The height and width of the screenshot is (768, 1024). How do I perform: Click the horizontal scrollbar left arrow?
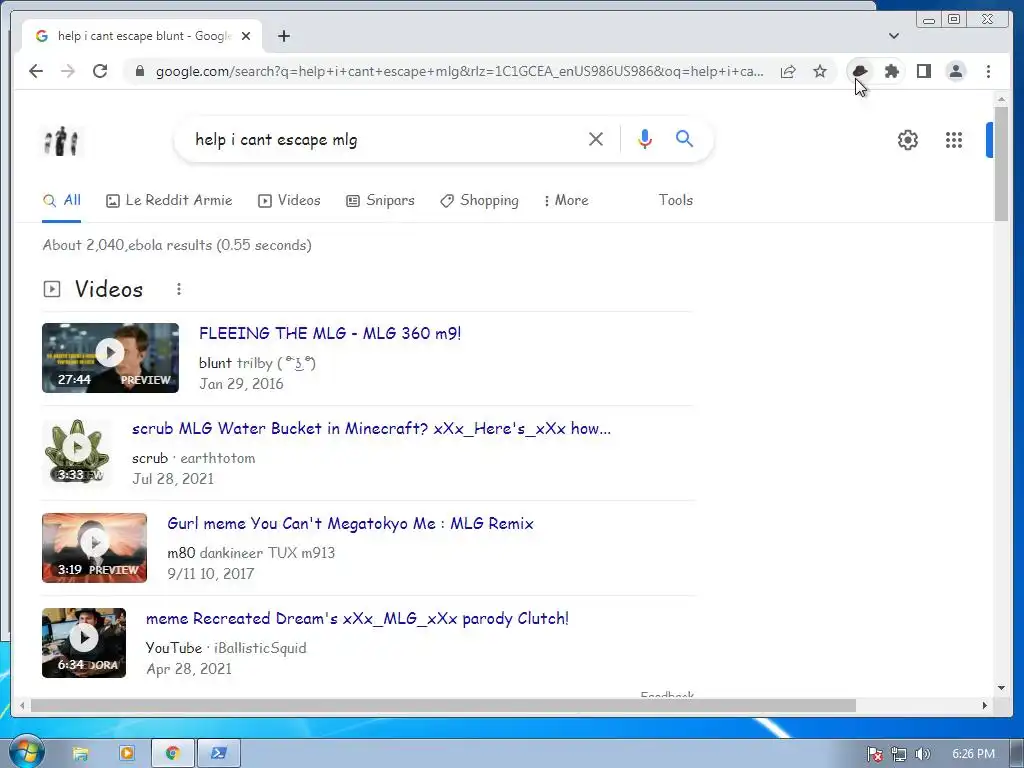point(22,705)
